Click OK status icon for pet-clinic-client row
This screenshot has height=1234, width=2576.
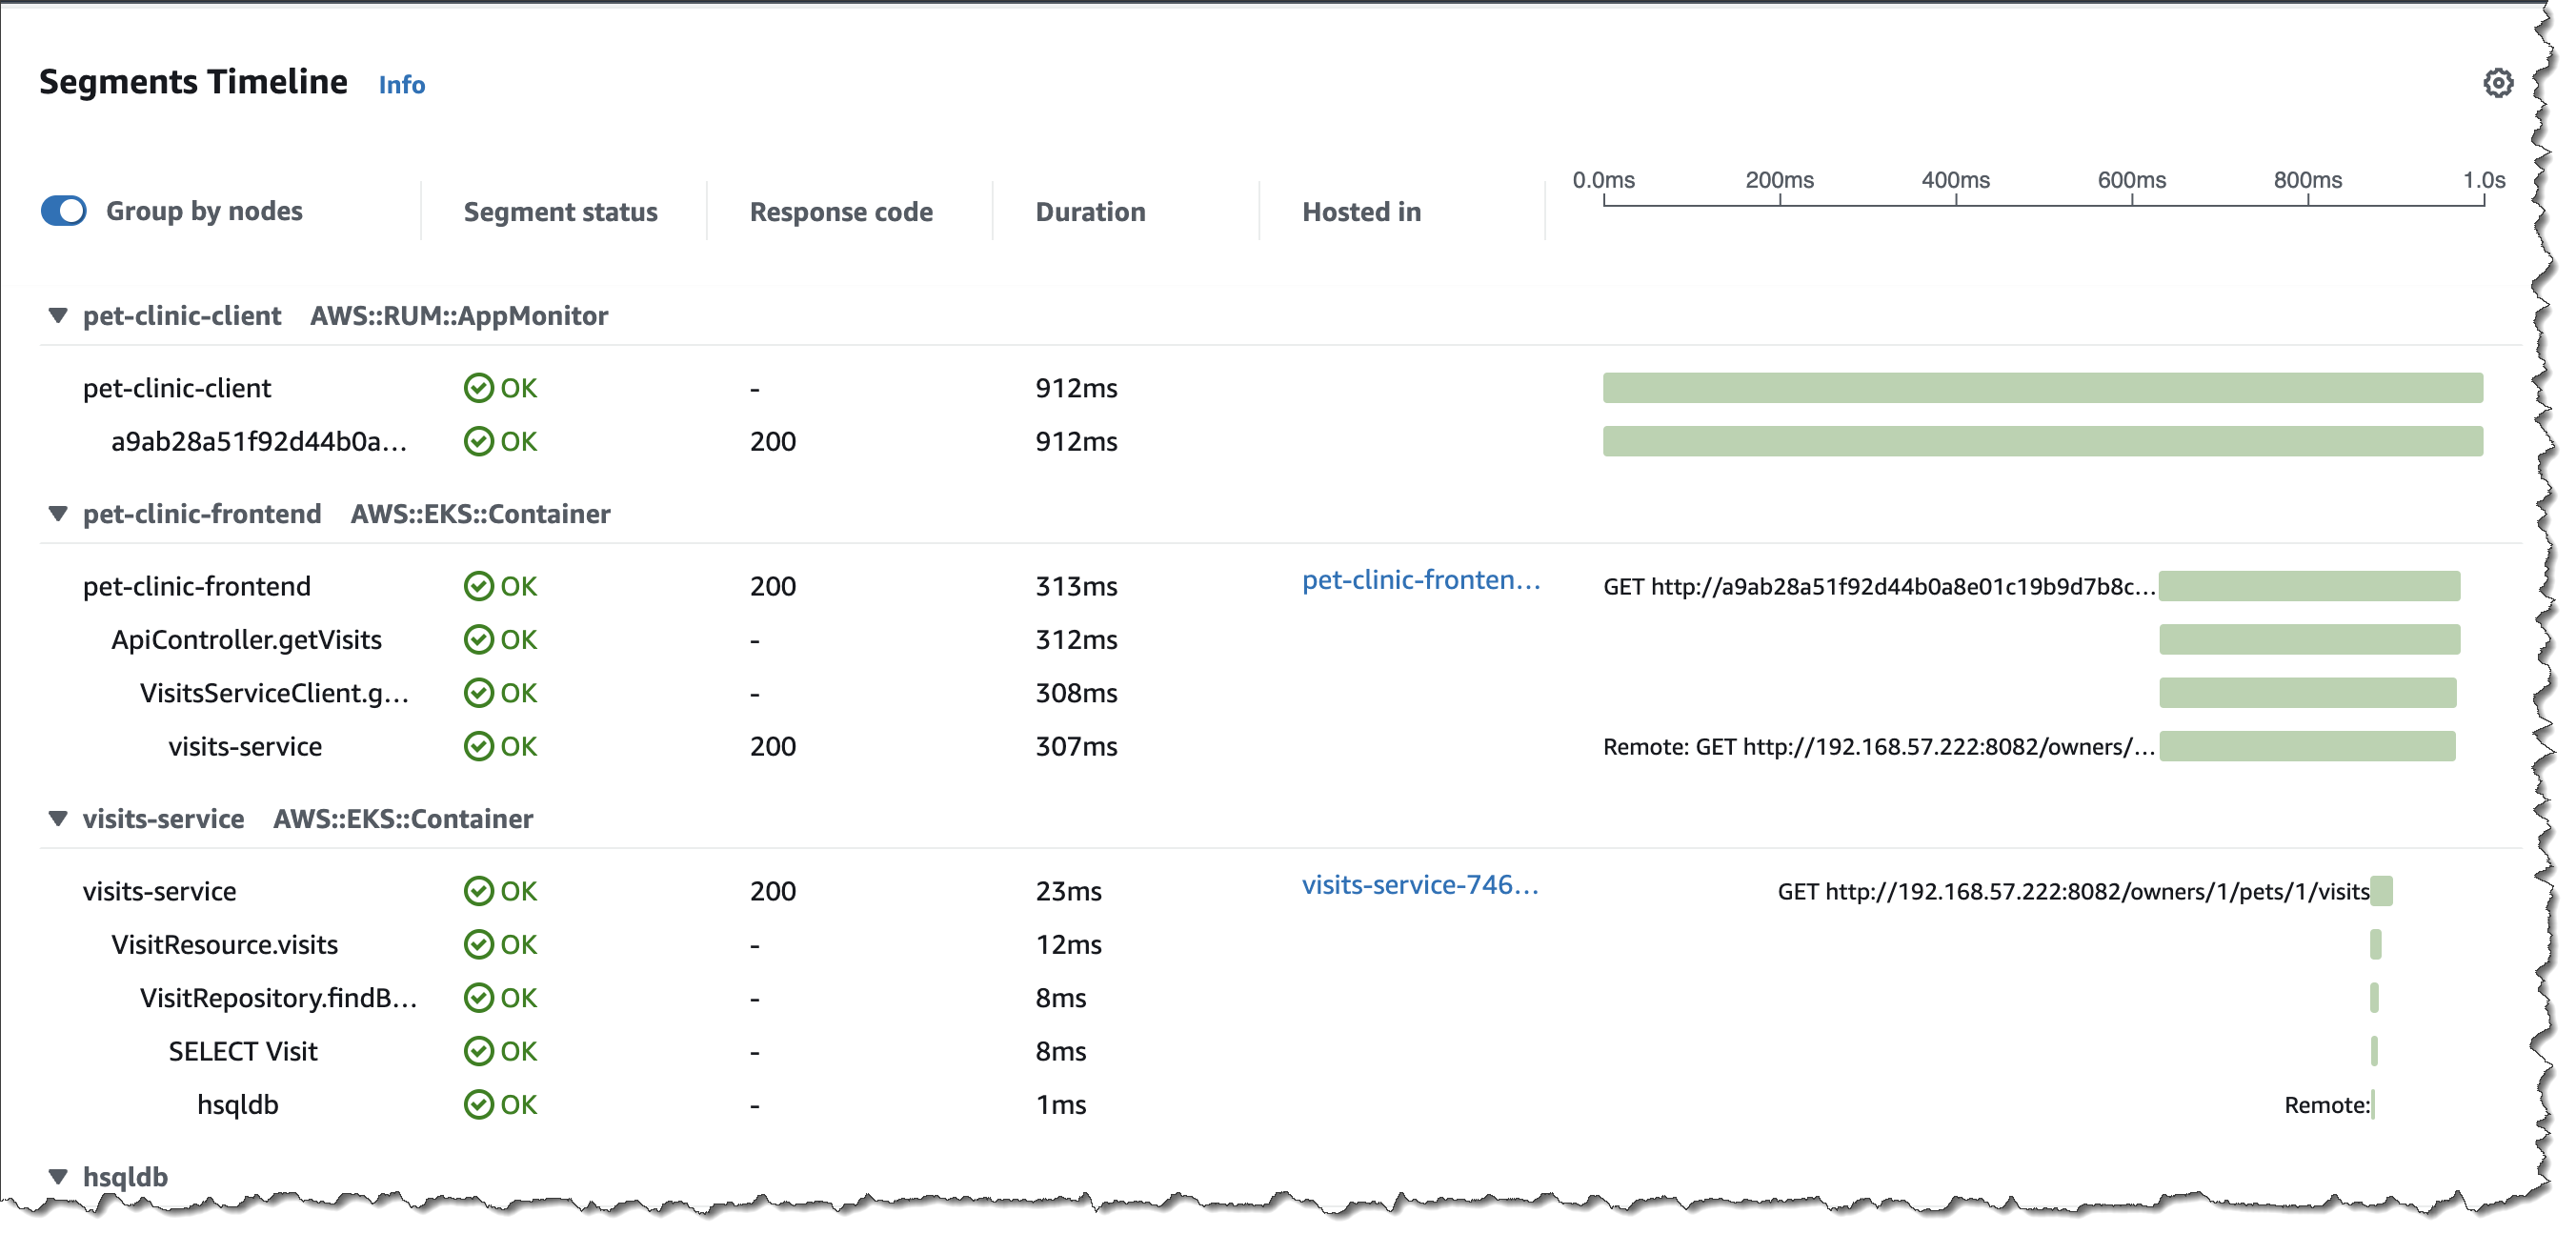point(479,388)
